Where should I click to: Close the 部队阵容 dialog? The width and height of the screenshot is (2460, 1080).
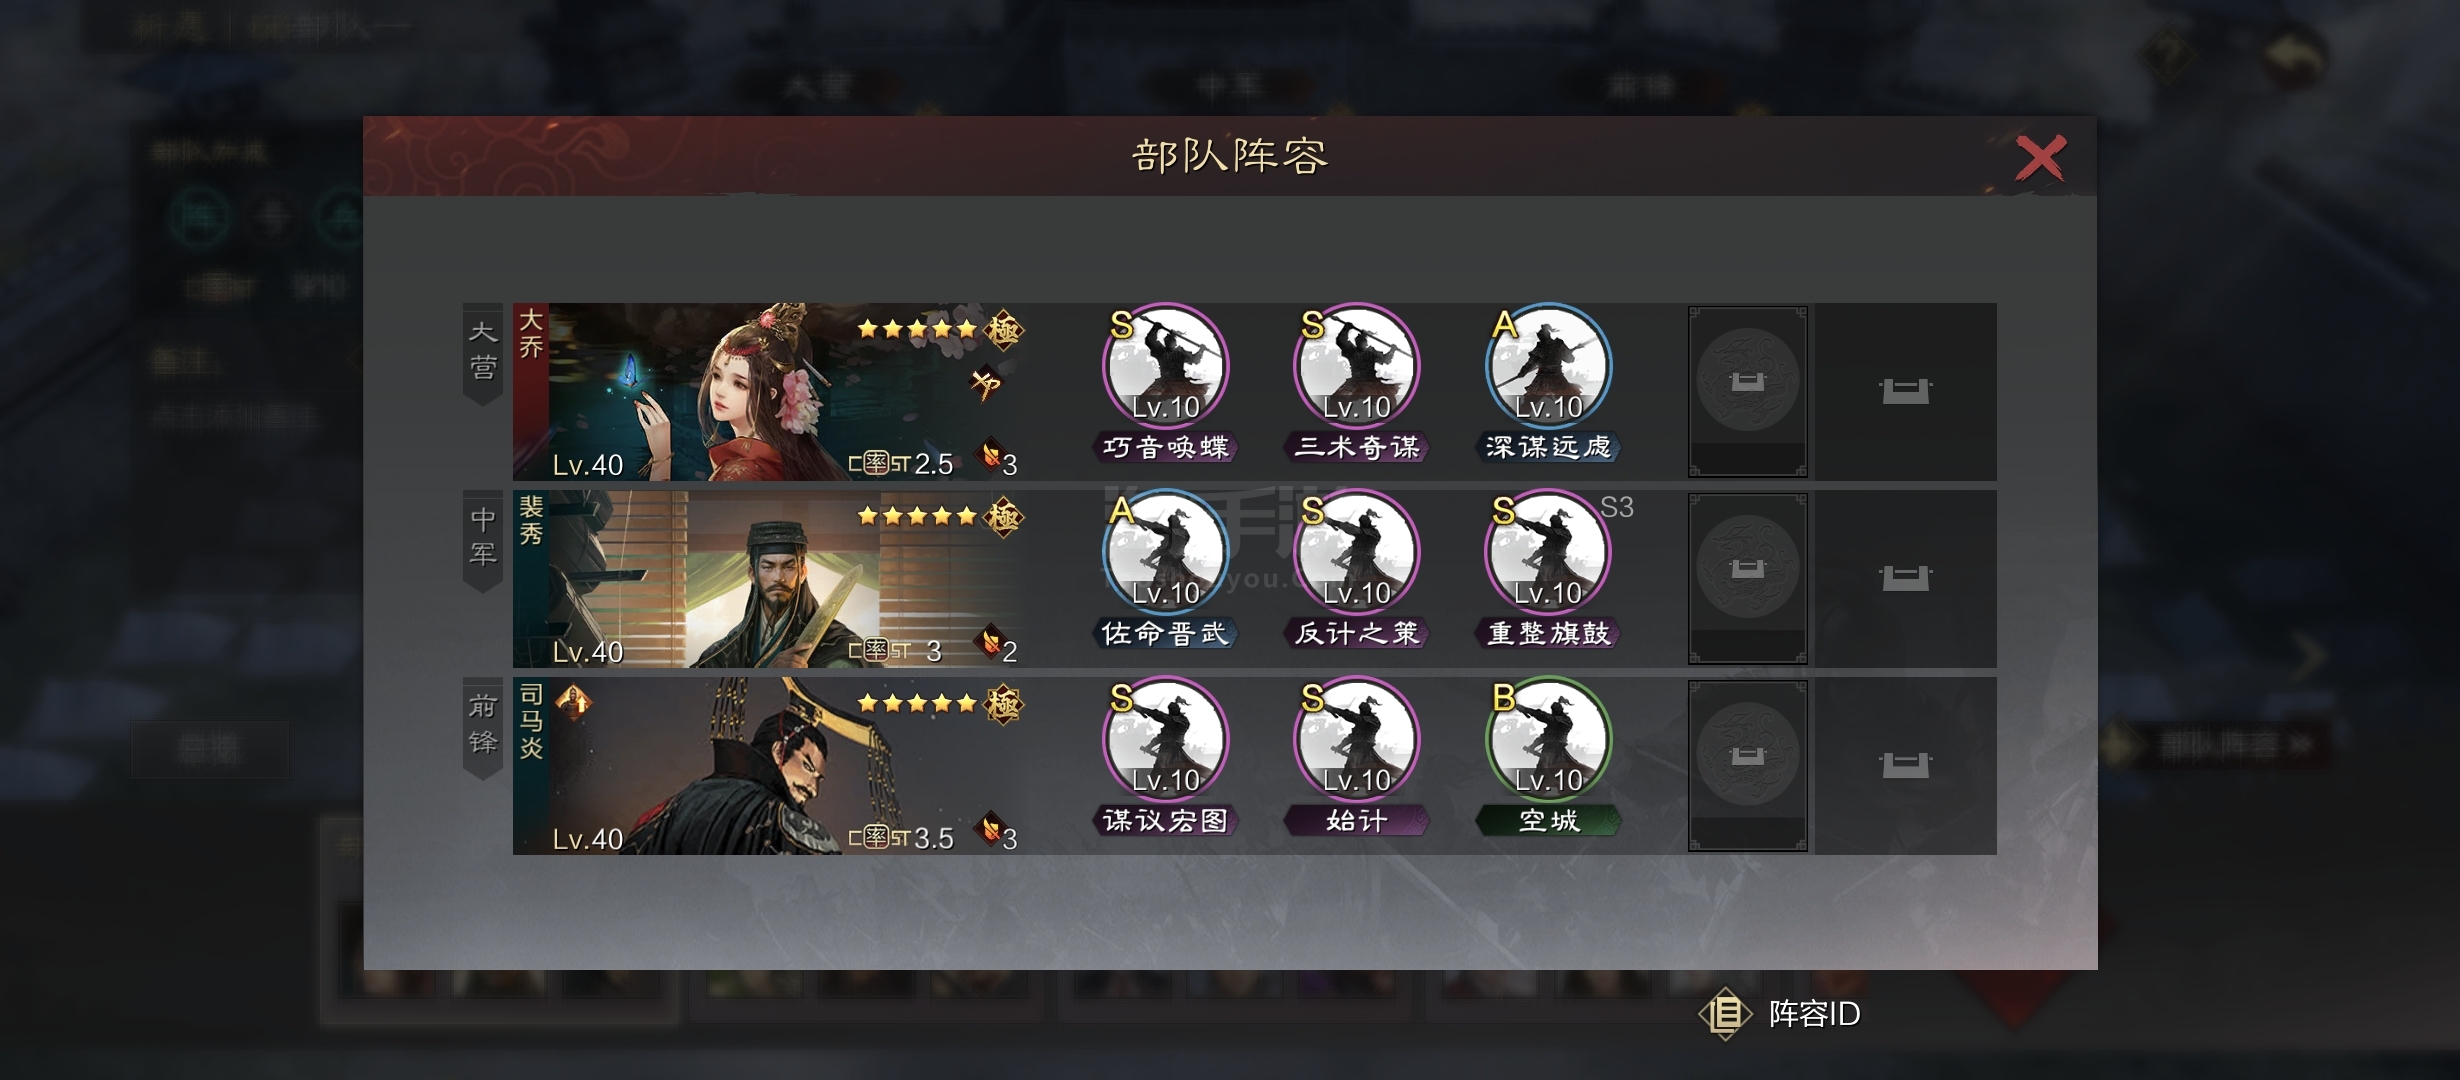[x=2040, y=158]
